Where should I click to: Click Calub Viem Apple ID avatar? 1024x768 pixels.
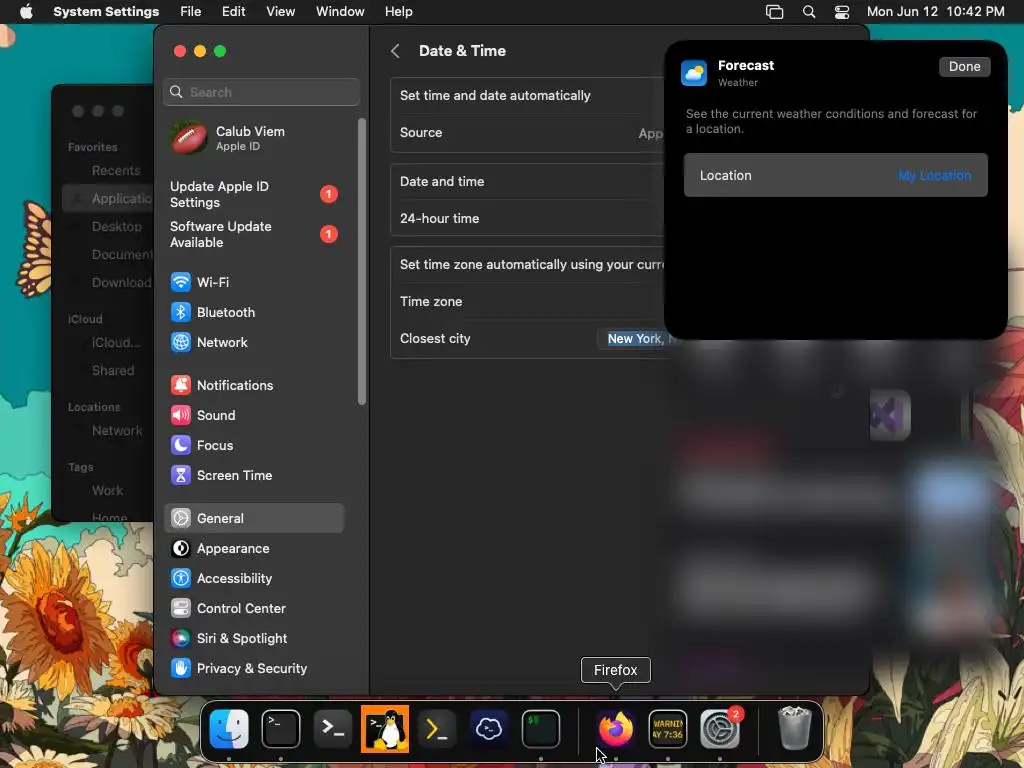pyautogui.click(x=189, y=138)
